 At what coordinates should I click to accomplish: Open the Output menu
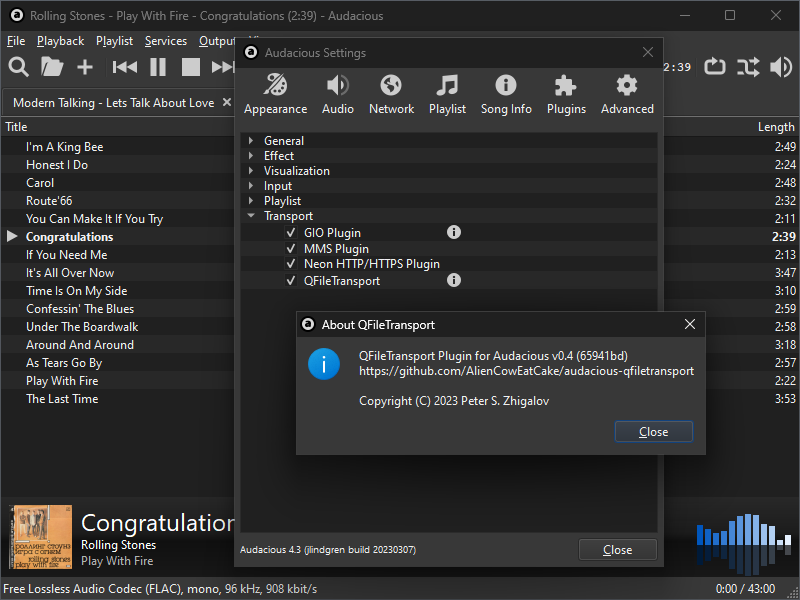(216, 41)
